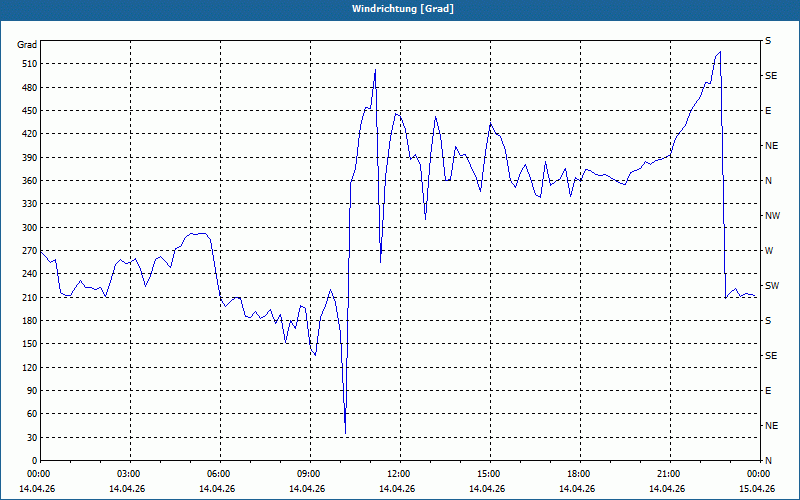Click the 30 degree label

32,437
